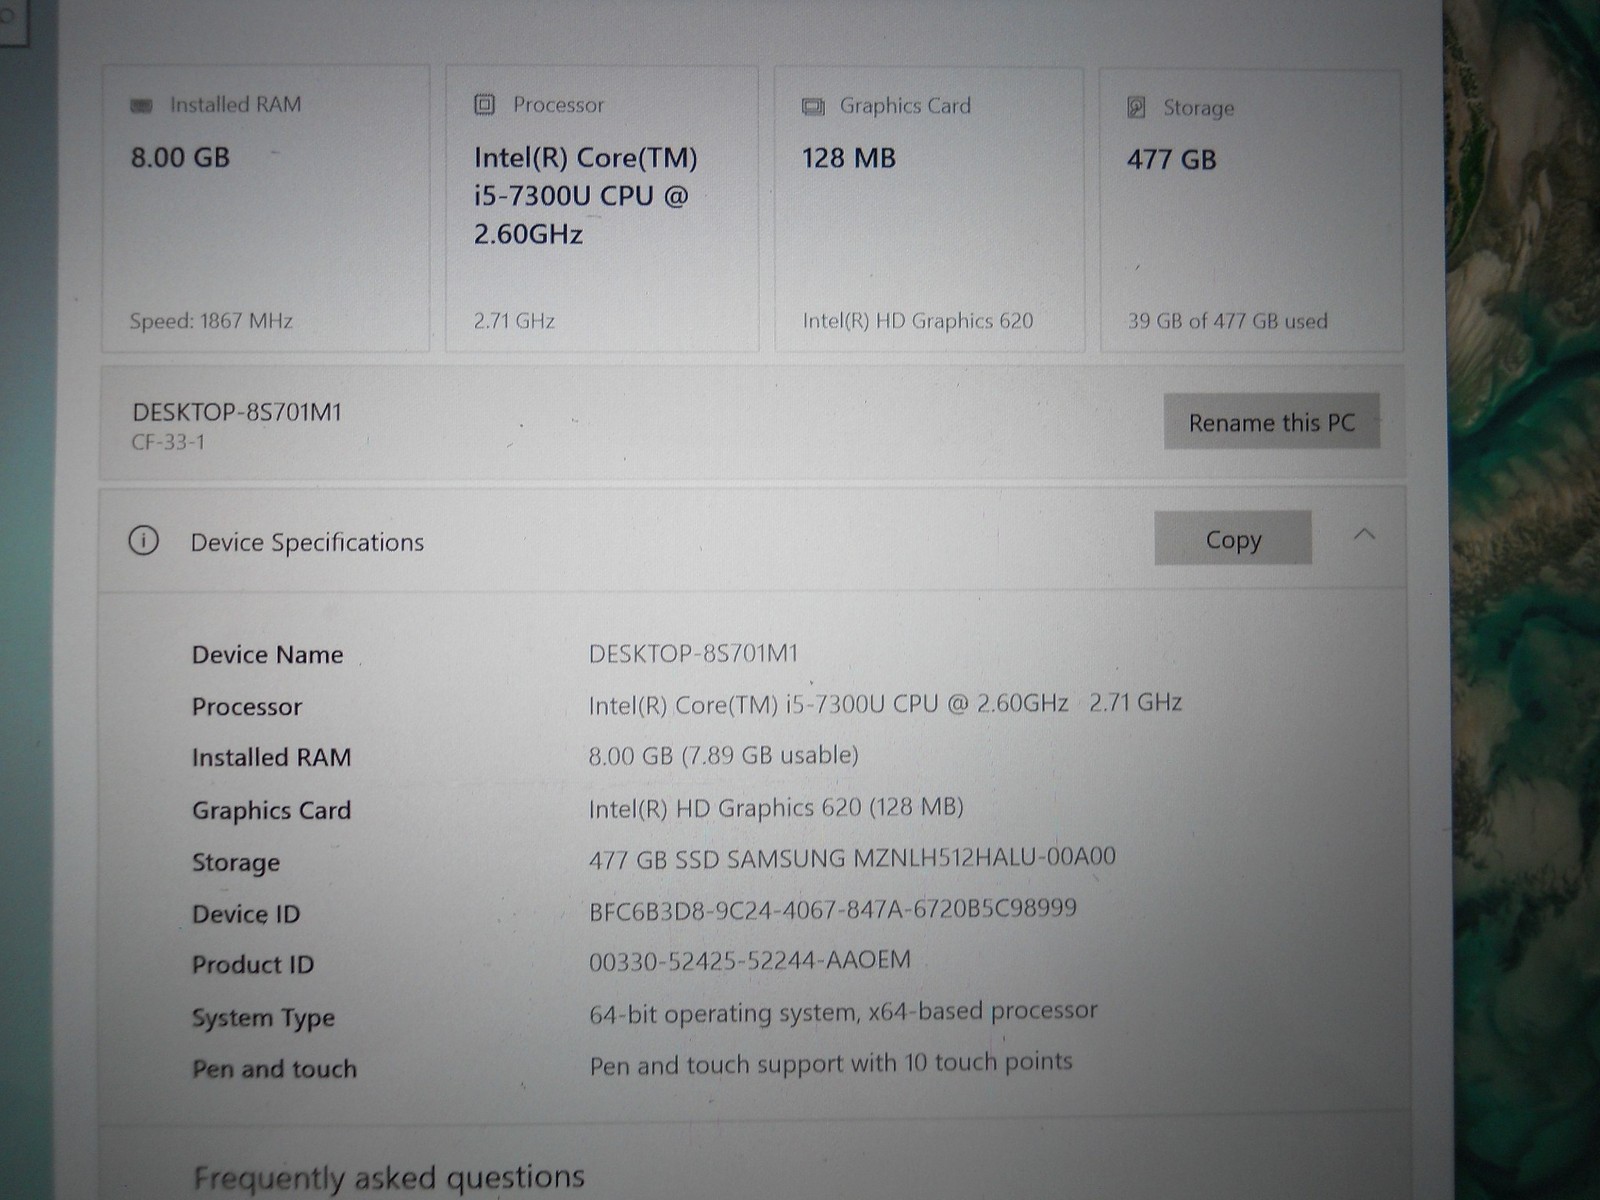This screenshot has height=1200, width=1600.
Task: Select the Device Name value DESKTOP-8S701M1
Action: pyautogui.click(x=693, y=653)
